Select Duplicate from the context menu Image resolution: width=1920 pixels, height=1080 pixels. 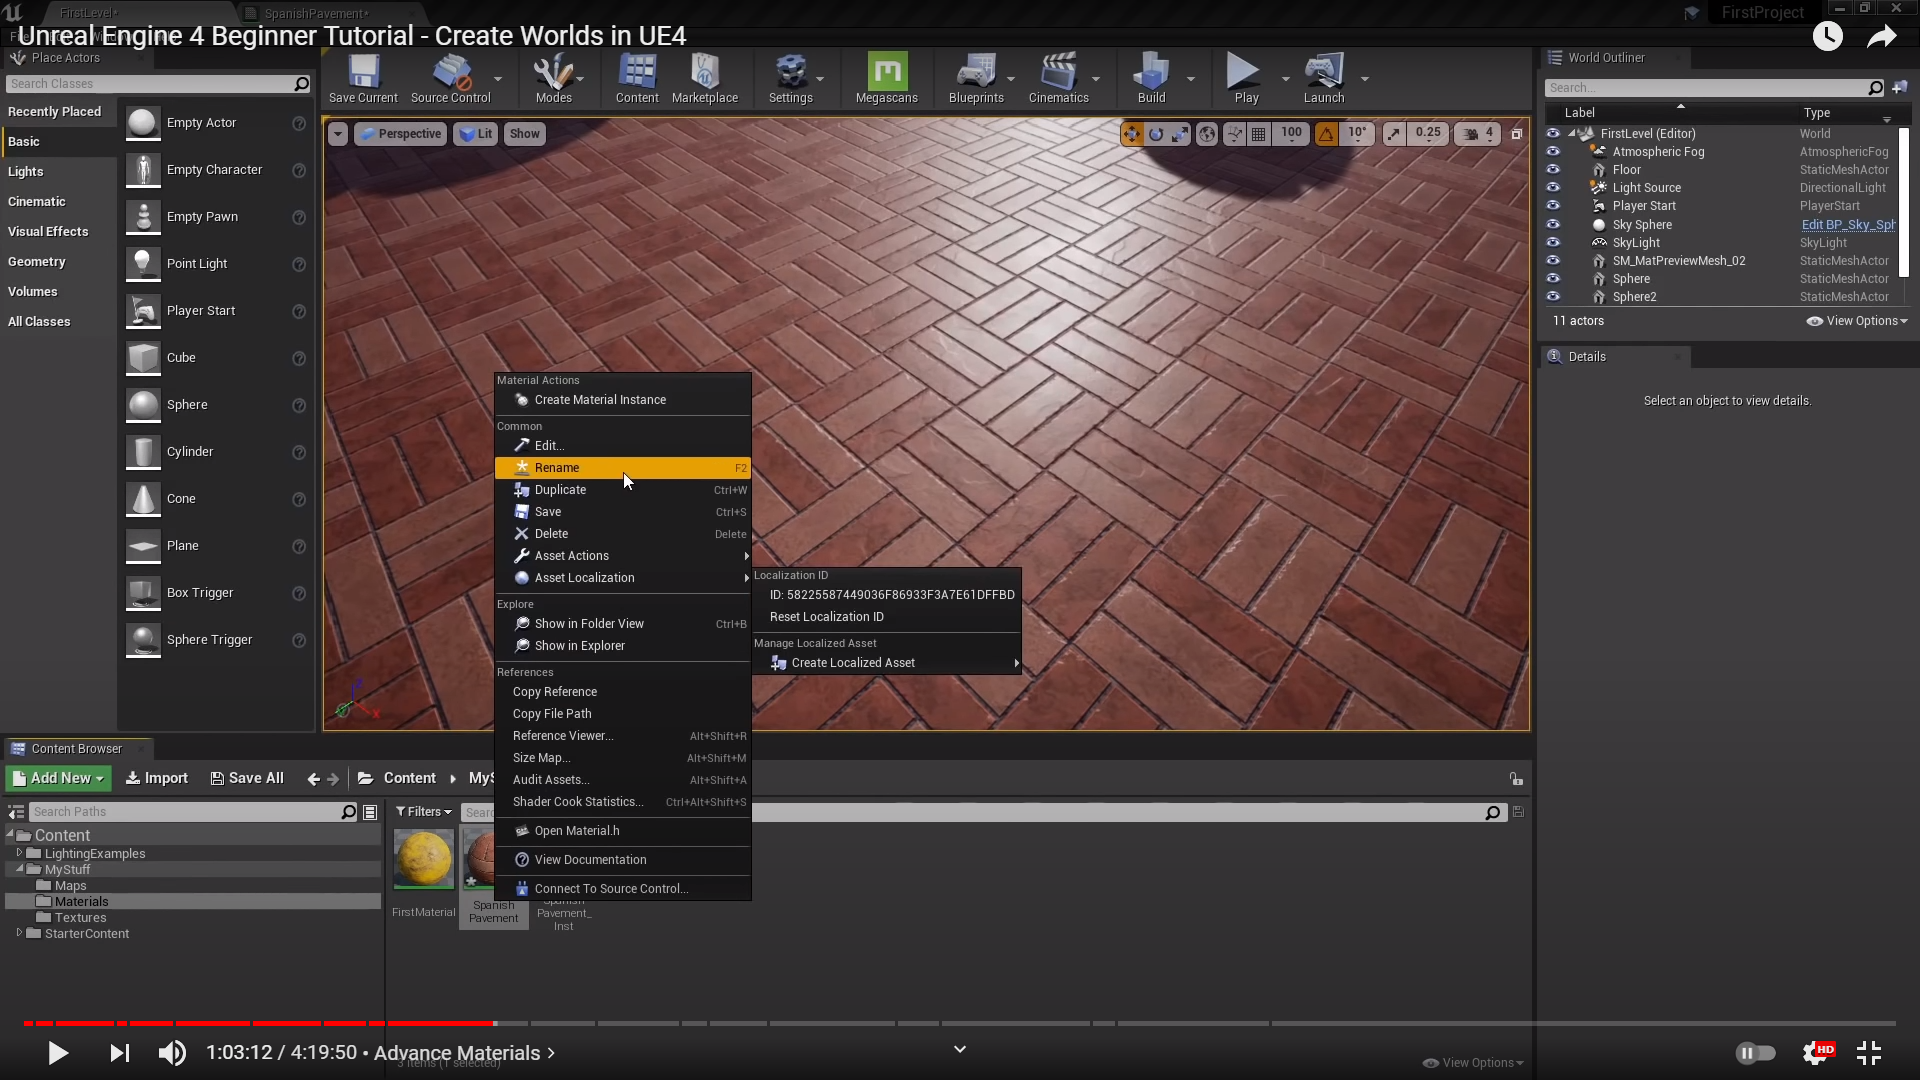click(560, 490)
